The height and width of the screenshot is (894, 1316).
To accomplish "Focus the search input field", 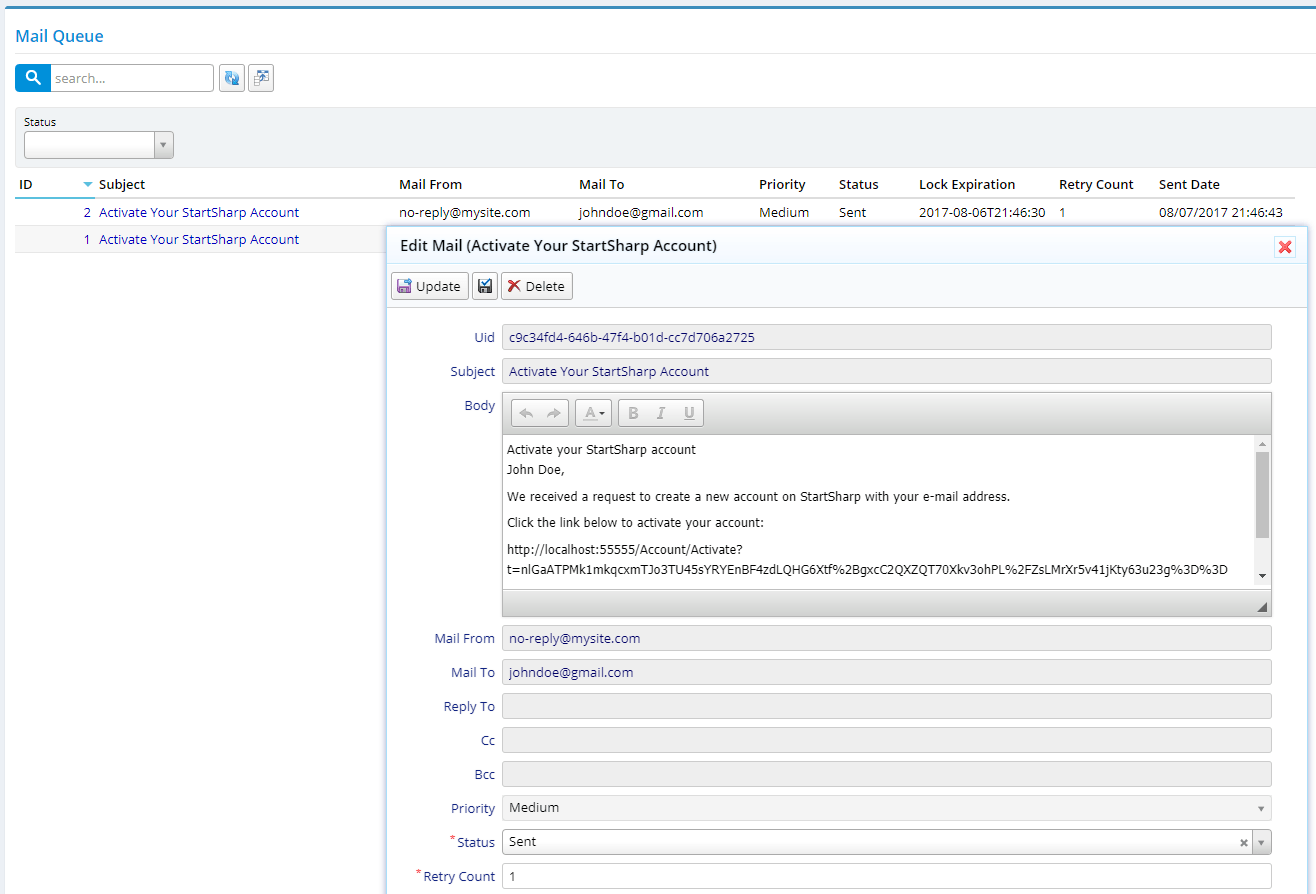I will [130, 77].
